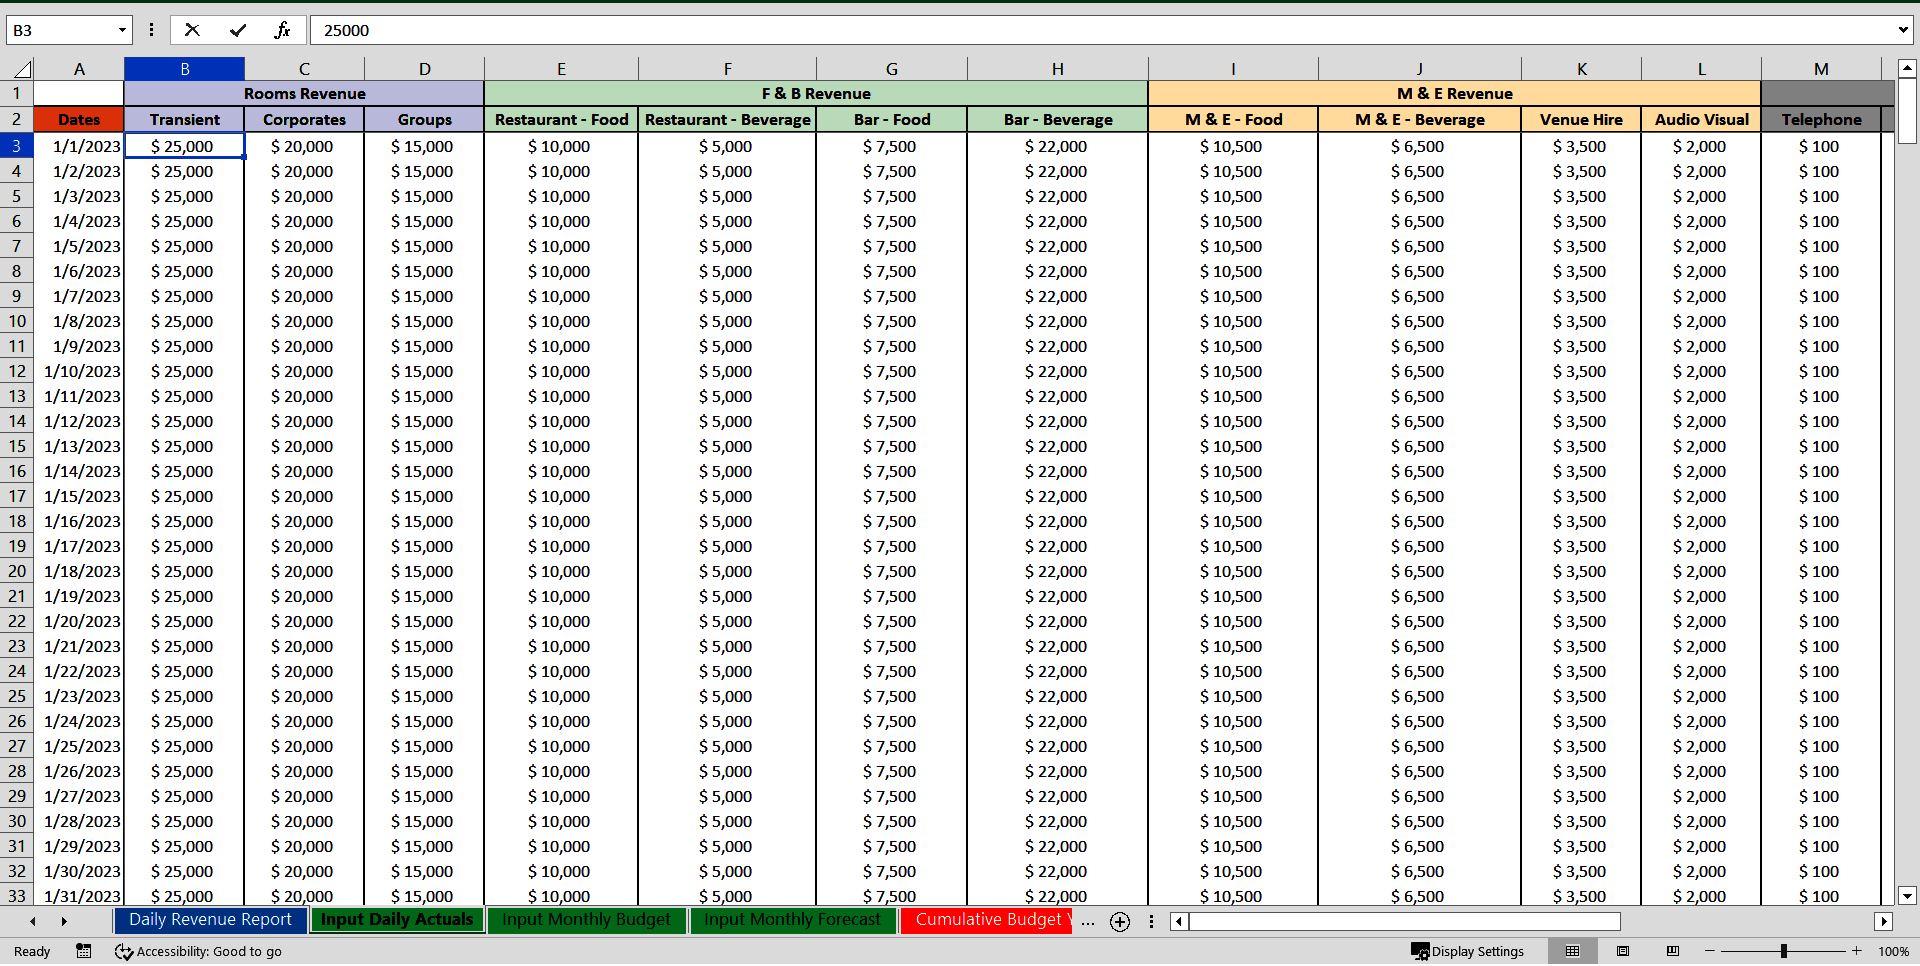Screen dimensions: 1920x966
Task: Open the Input Daily Actuals sheet
Action: 397,920
